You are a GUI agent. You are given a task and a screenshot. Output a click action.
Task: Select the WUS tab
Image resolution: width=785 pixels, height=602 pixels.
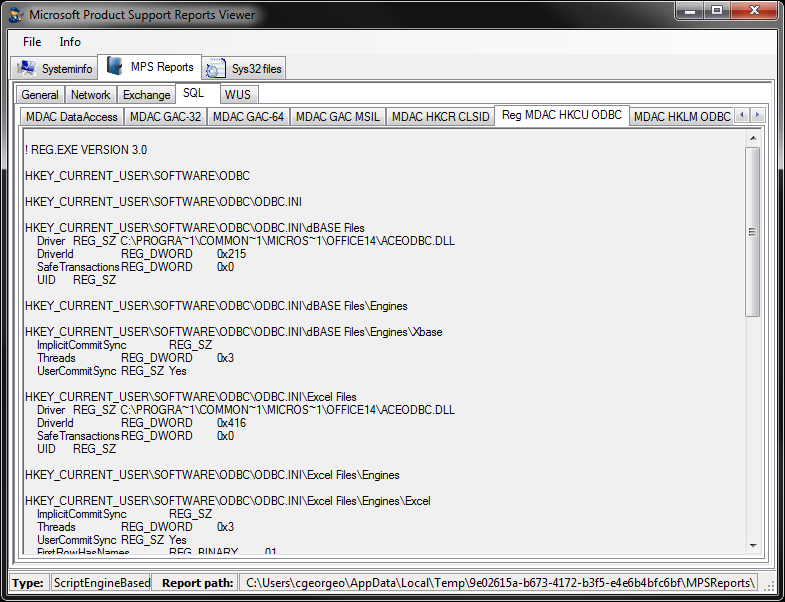238,95
